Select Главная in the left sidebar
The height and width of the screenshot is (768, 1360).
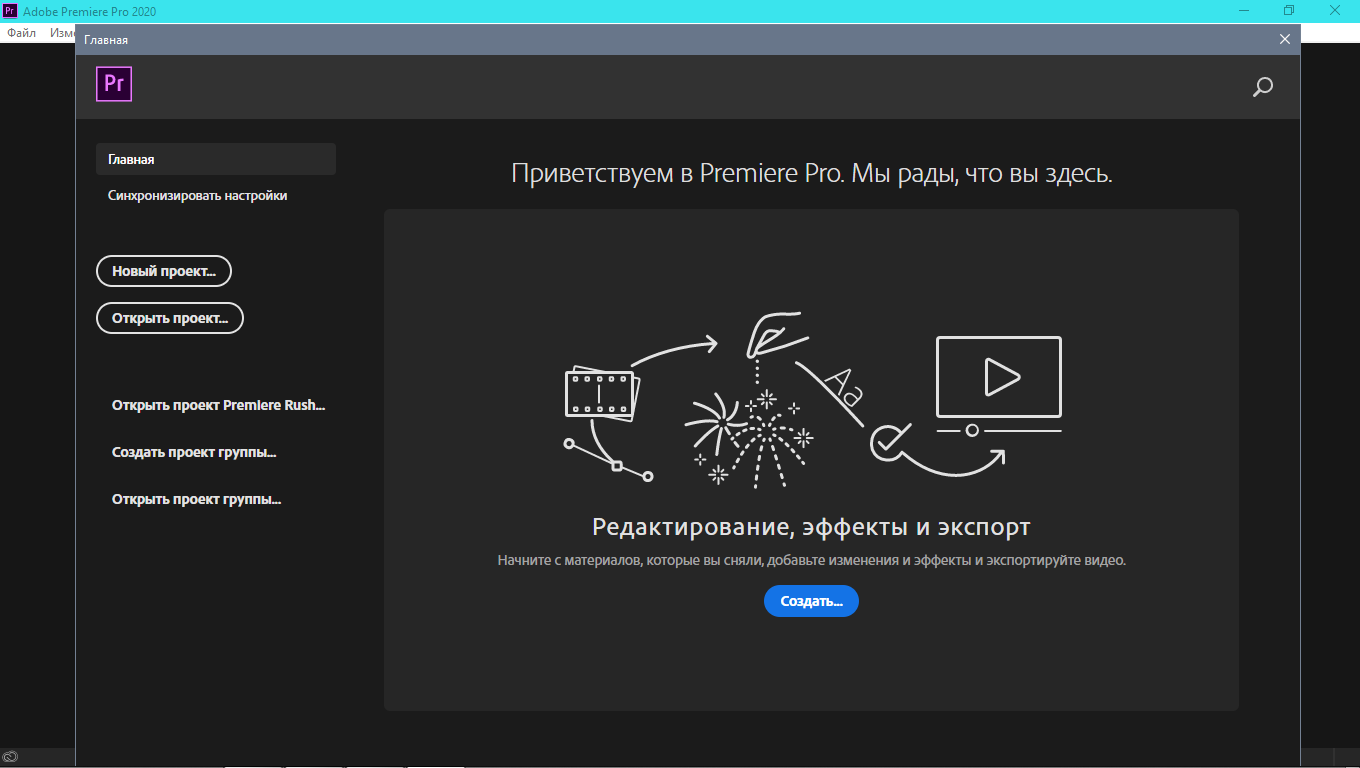click(215, 159)
